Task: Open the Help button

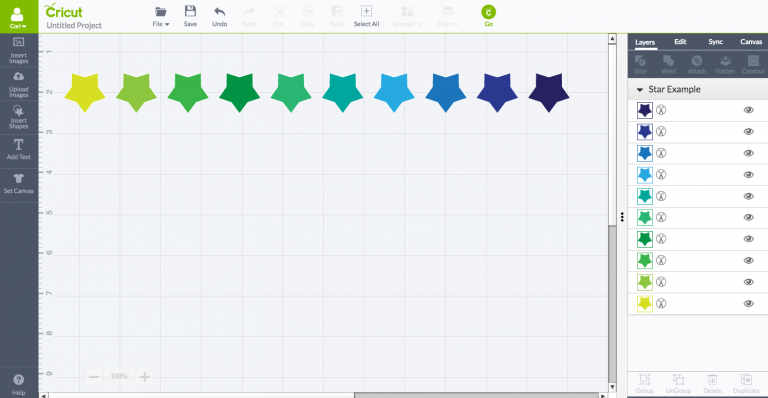Action: tap(19, 384)
